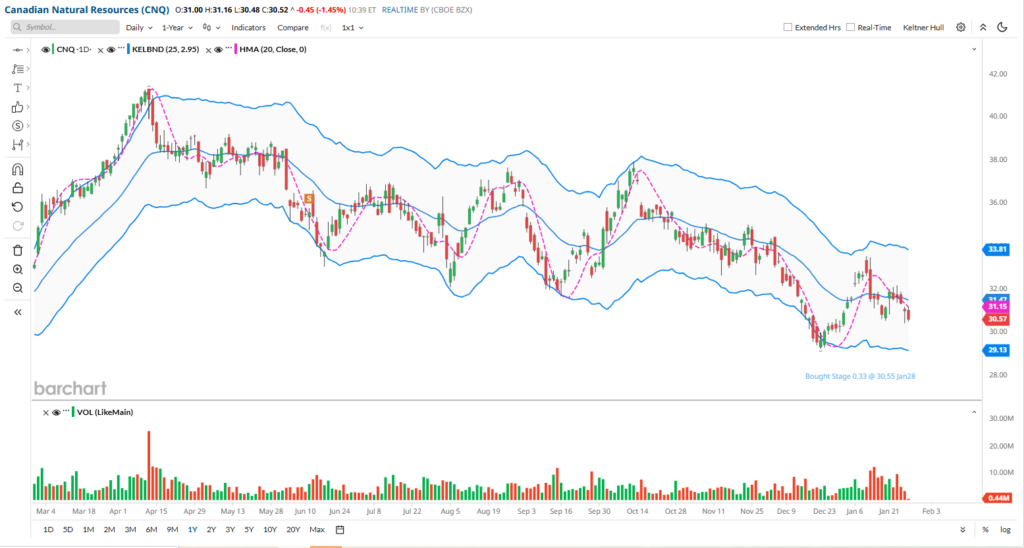Open the calendar date range picker
The image size is (1024, 548).
click(x=341, y=529)
